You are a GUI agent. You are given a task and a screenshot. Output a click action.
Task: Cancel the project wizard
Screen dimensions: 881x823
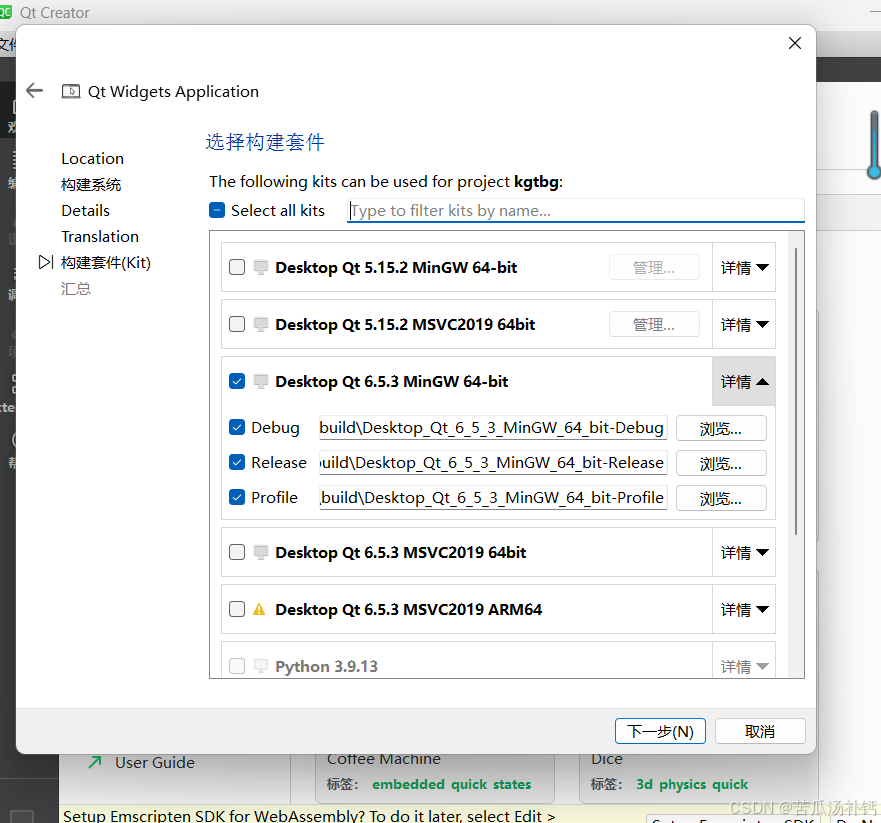[x=760, y=731]
